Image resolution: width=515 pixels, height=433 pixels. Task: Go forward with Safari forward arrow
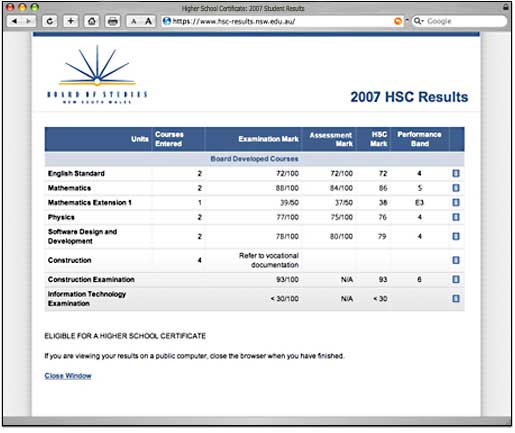pos(28,21)
